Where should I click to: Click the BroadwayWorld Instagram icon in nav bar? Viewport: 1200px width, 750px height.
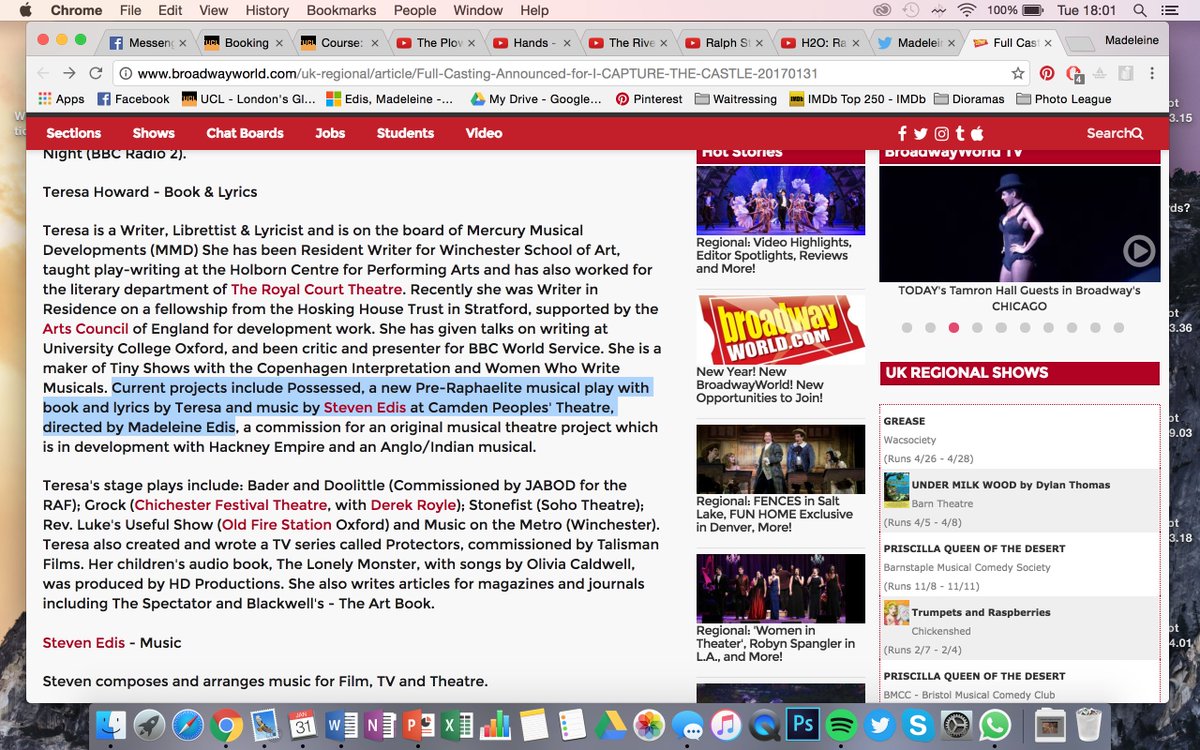(941, 133)
